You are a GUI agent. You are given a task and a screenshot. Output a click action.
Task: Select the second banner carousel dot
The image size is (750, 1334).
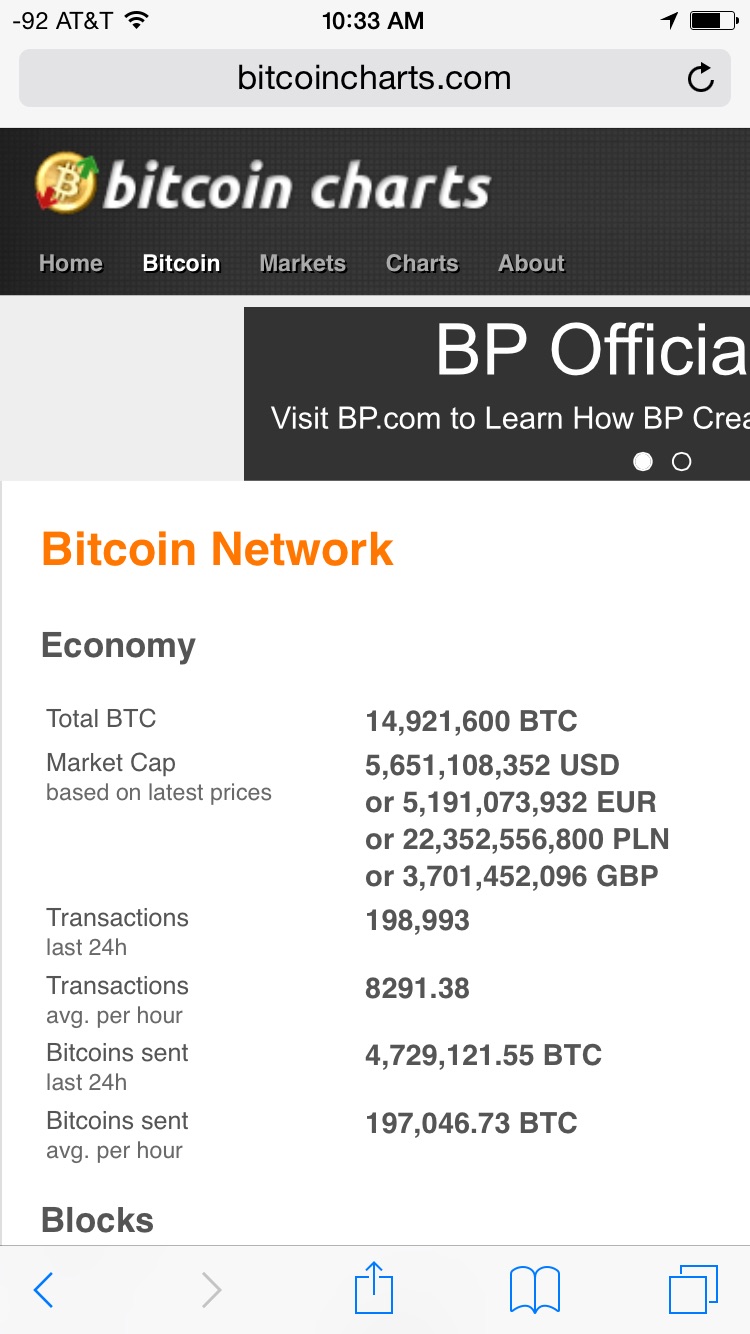(x=681, y=461)
